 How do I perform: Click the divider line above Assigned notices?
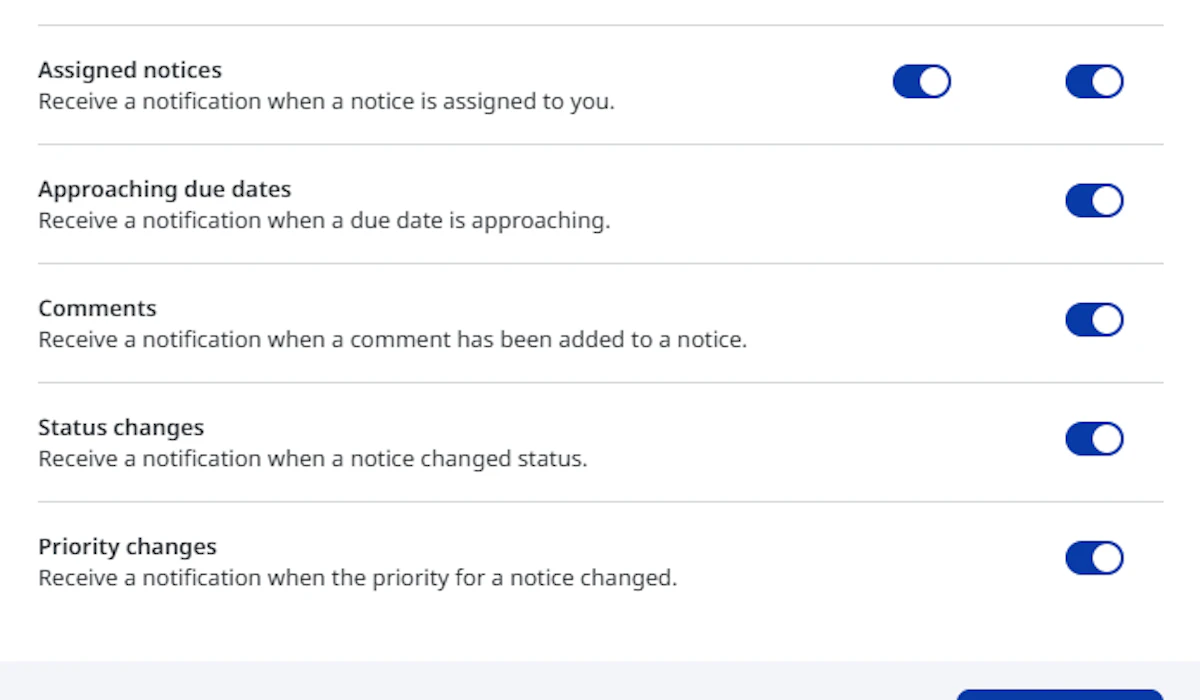click(x=600, y=25)
